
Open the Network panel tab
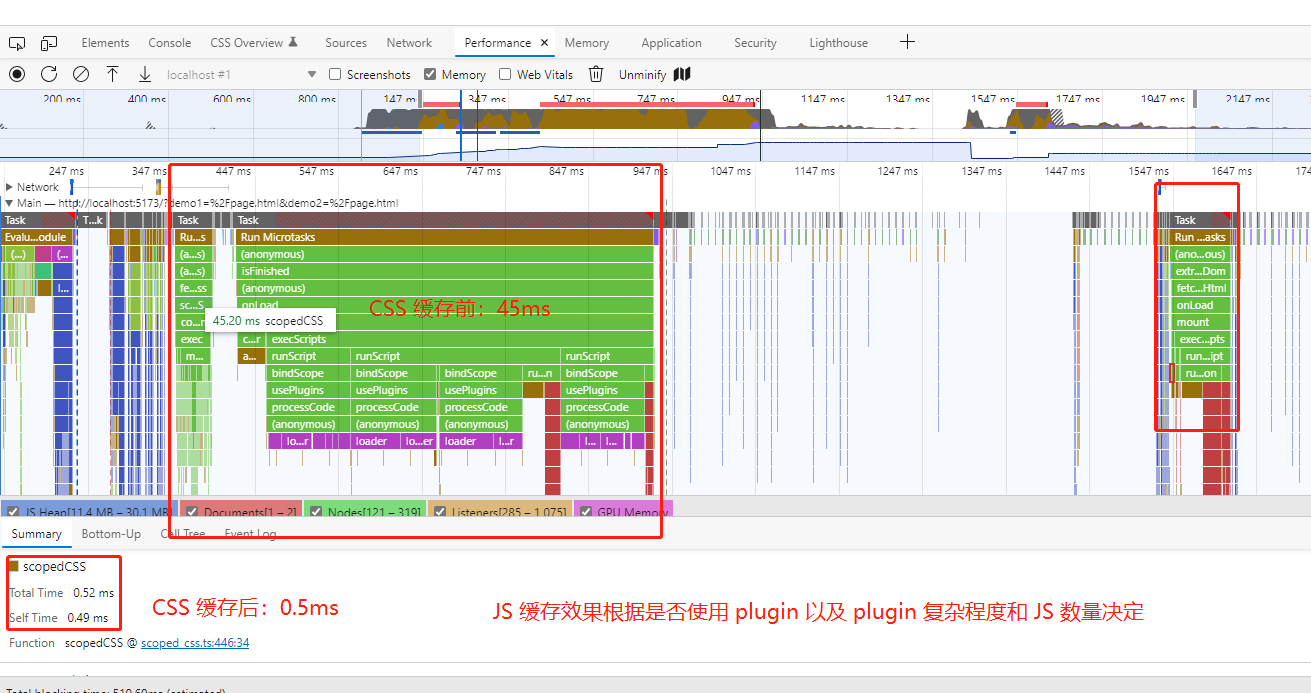pyautogui.click(x=409, y=43)
